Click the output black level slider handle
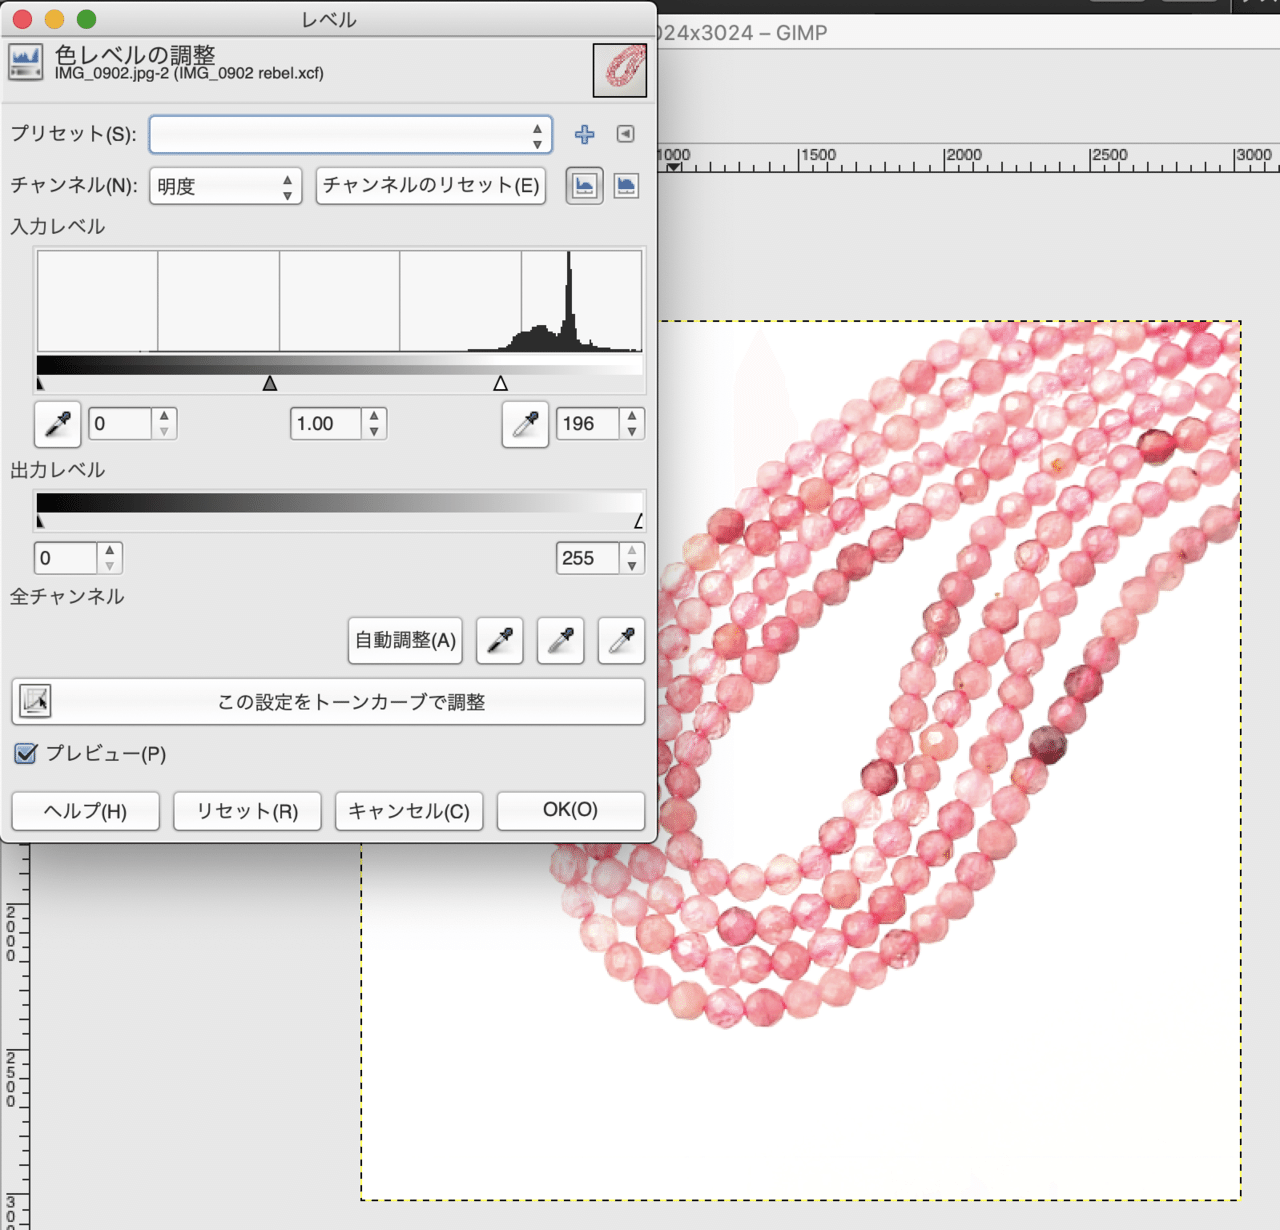This screenshot has width=1280, height=1230. click(40, 521)
